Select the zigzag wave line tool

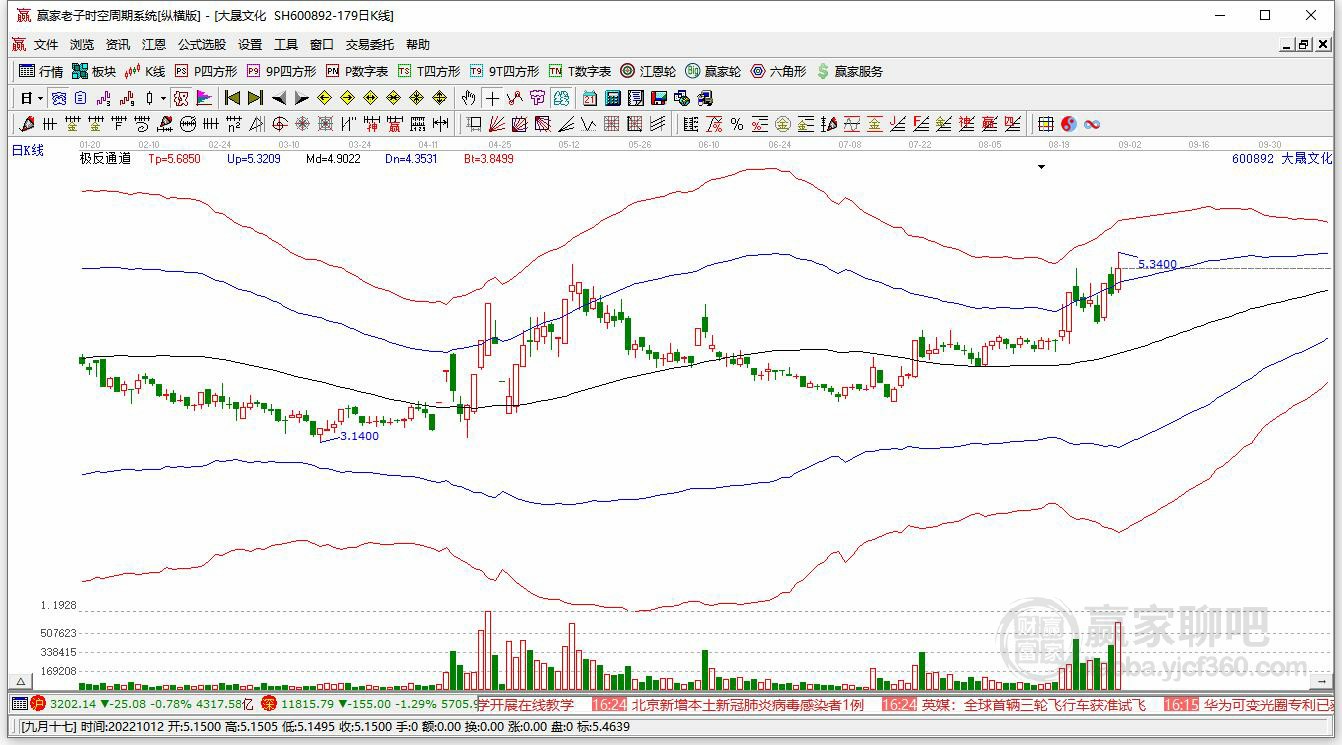pos(588,124)
